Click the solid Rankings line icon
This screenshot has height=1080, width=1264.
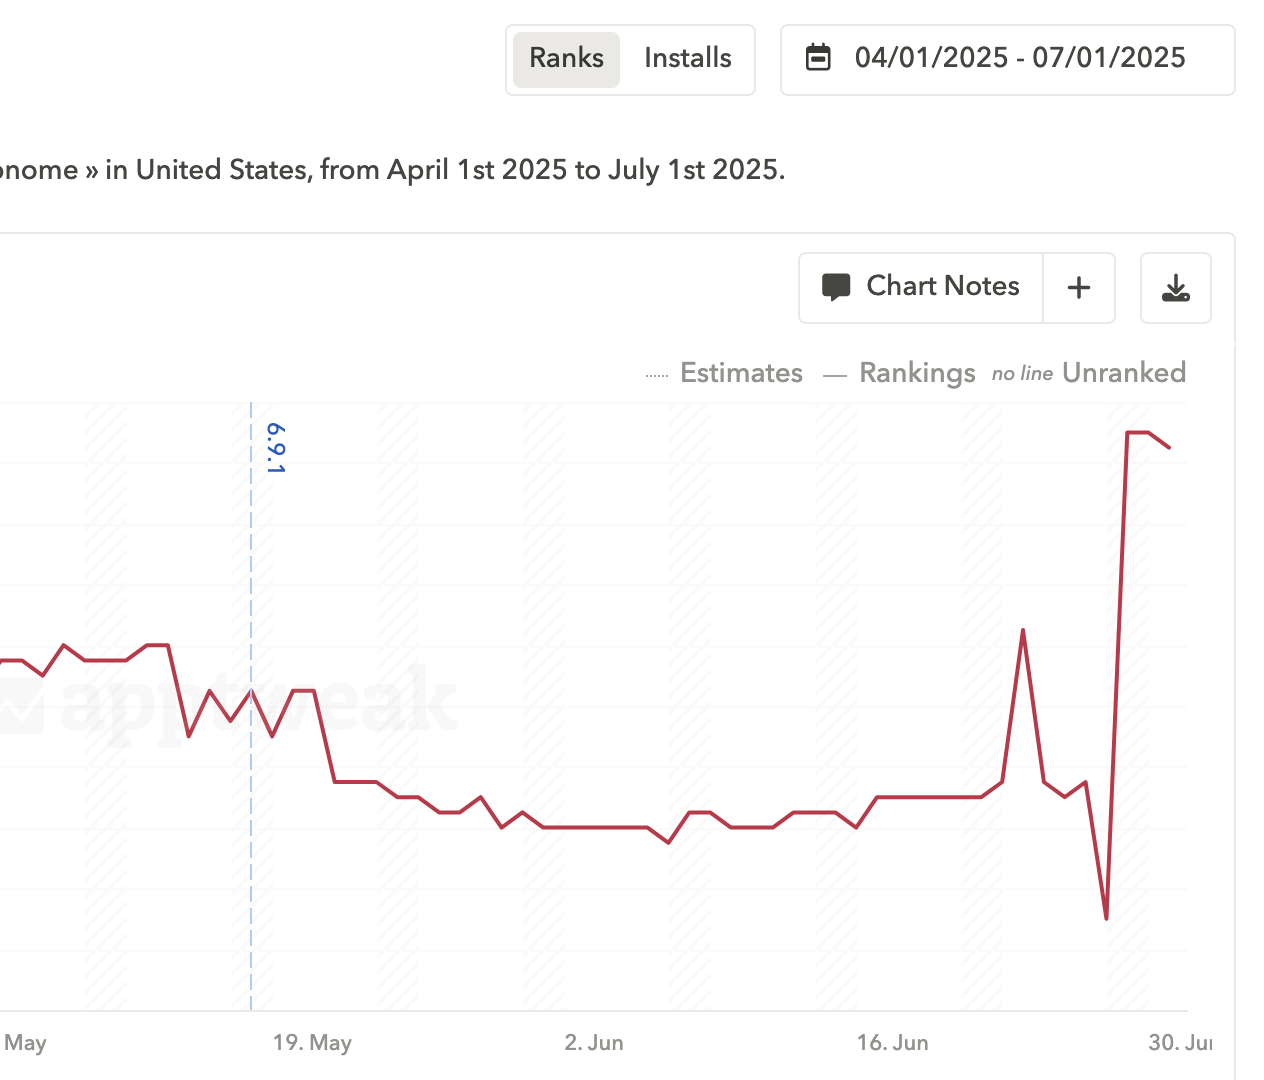tap(835, 376)
